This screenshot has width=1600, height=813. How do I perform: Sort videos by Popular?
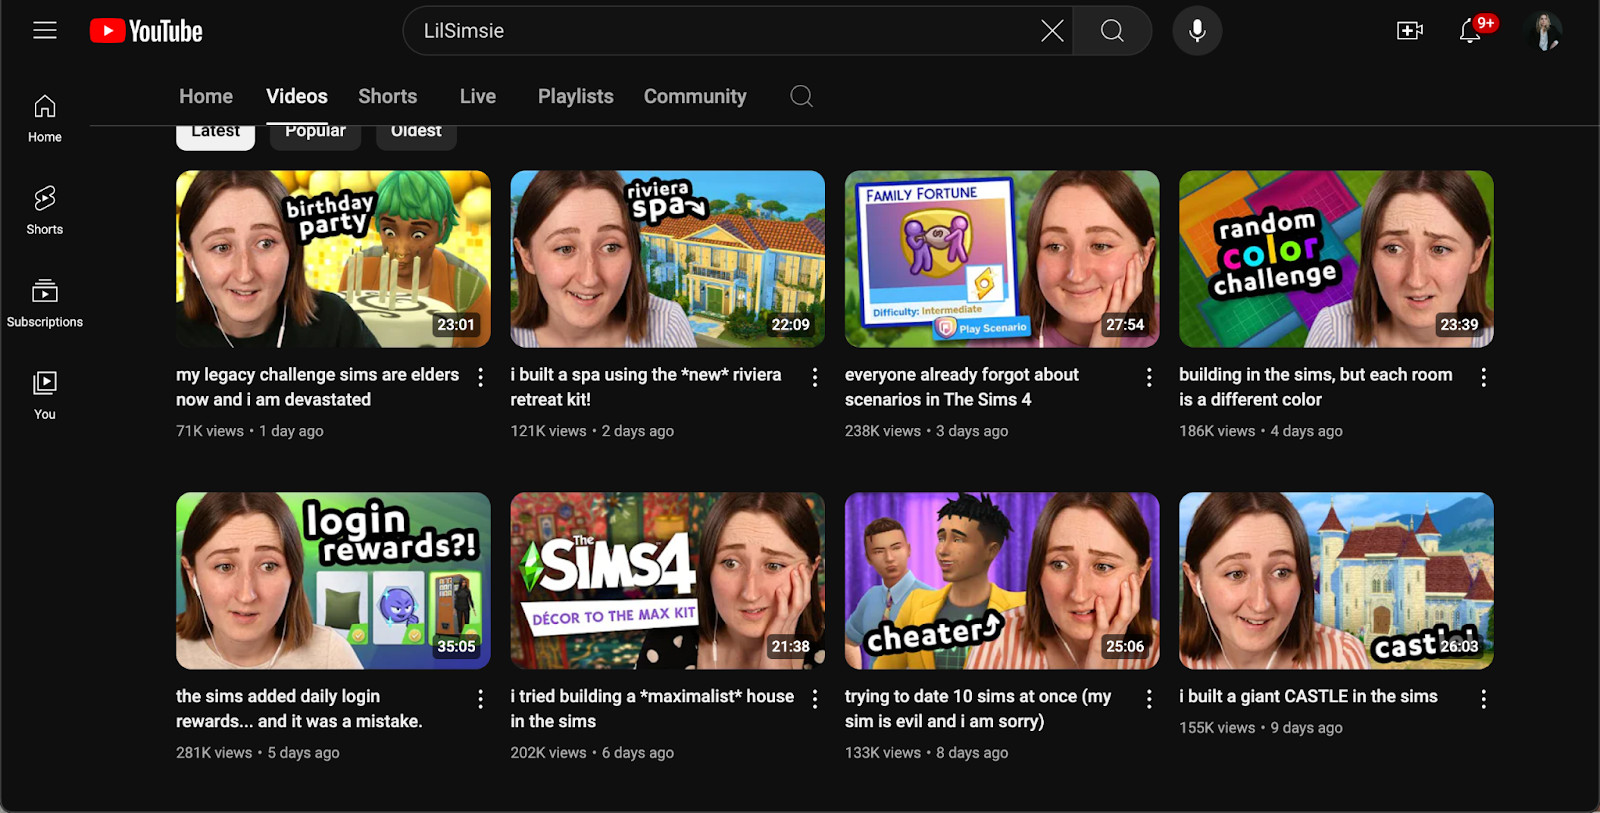point(316,136)
